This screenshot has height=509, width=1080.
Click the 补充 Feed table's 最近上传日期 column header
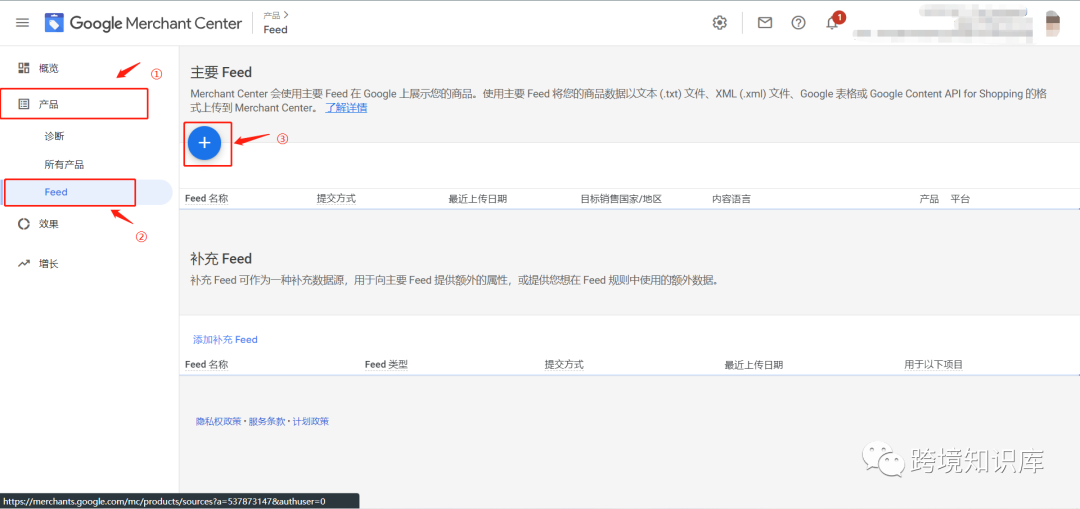click(754, 364)
